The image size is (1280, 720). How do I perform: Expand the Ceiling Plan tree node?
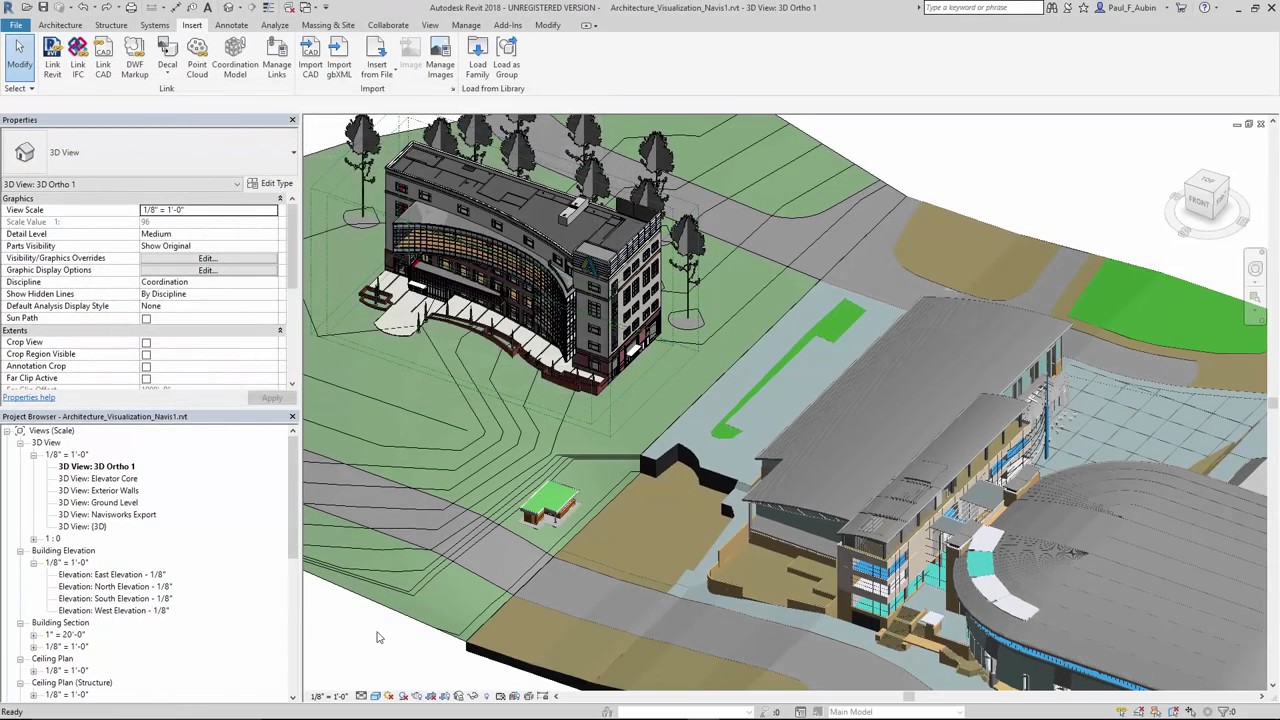[x=20, y=659]
